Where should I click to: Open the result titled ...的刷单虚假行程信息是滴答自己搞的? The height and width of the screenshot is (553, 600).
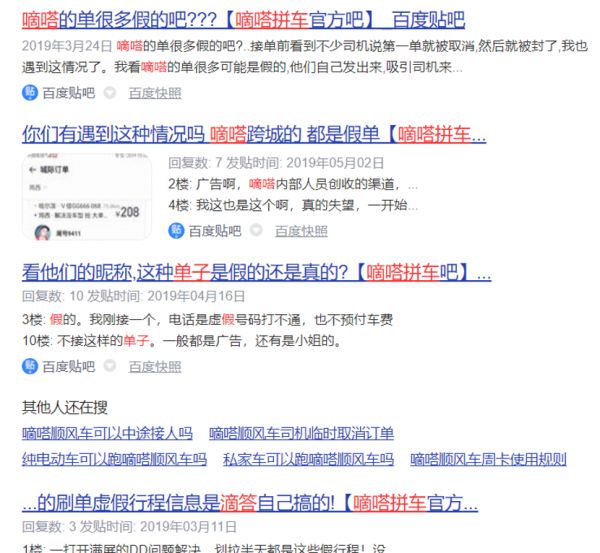point(249,501)
